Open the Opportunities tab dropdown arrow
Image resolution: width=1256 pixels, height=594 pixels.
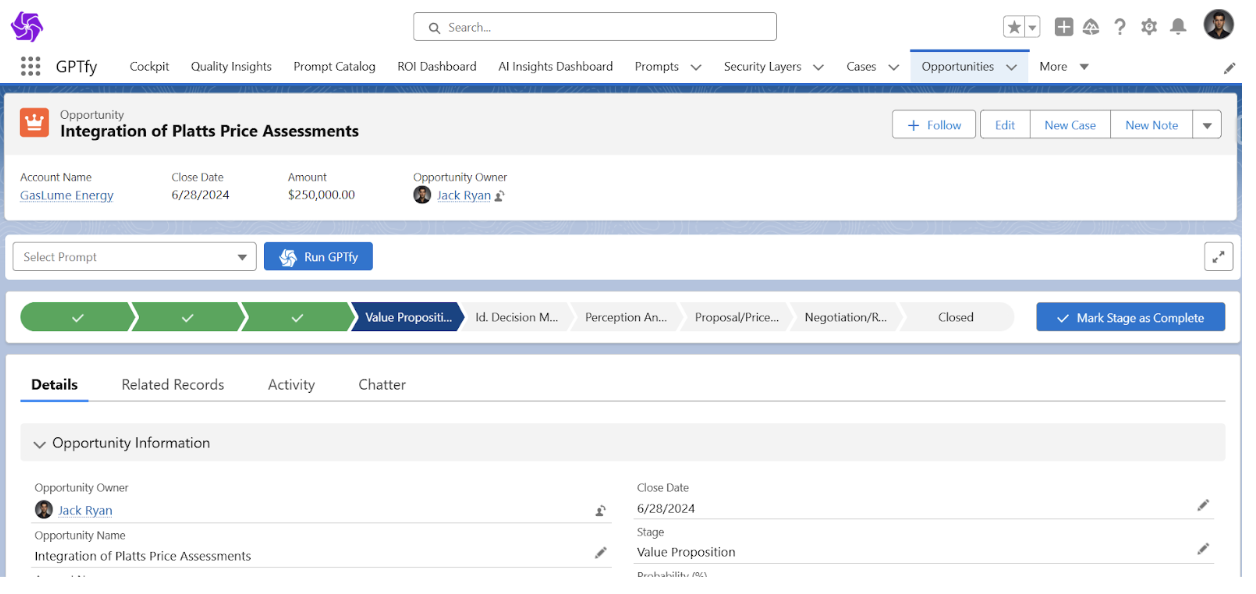(1010, 66)
